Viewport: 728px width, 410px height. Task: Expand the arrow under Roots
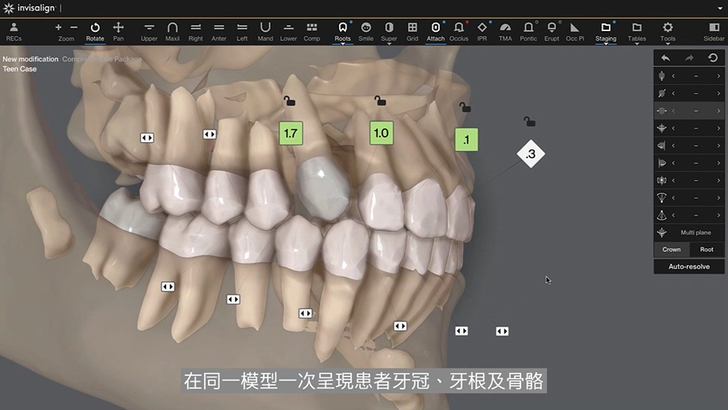[x=343, y=44]
